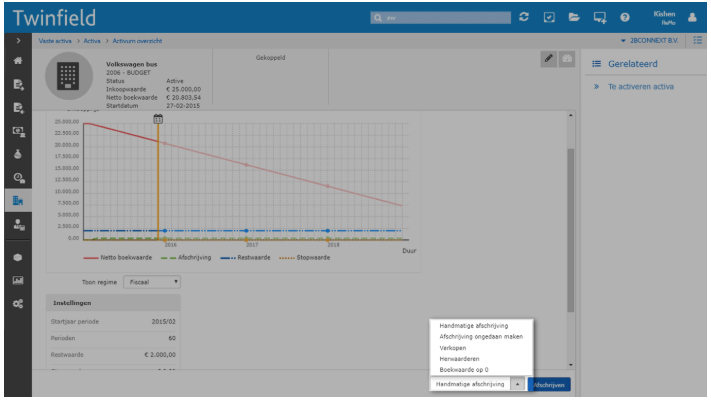This screenshot has width=711, height=401.
Task: Open the folder icon in top bar
Action: [574, 17]
